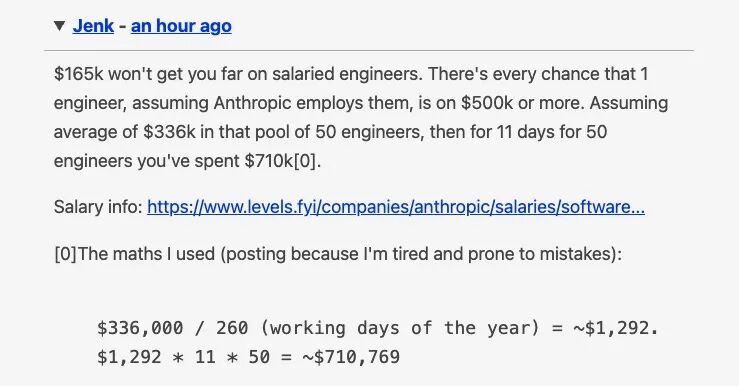Open the Jenk user profile link
The image size is (739, 386).
point(93,26)
